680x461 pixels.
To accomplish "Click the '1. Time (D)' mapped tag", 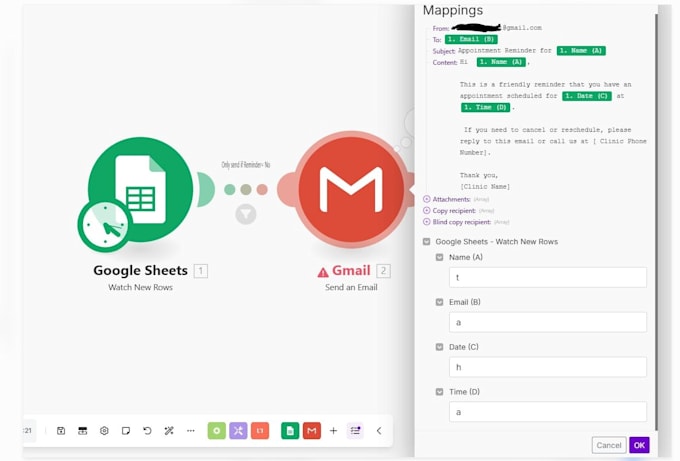I will 485,107.
